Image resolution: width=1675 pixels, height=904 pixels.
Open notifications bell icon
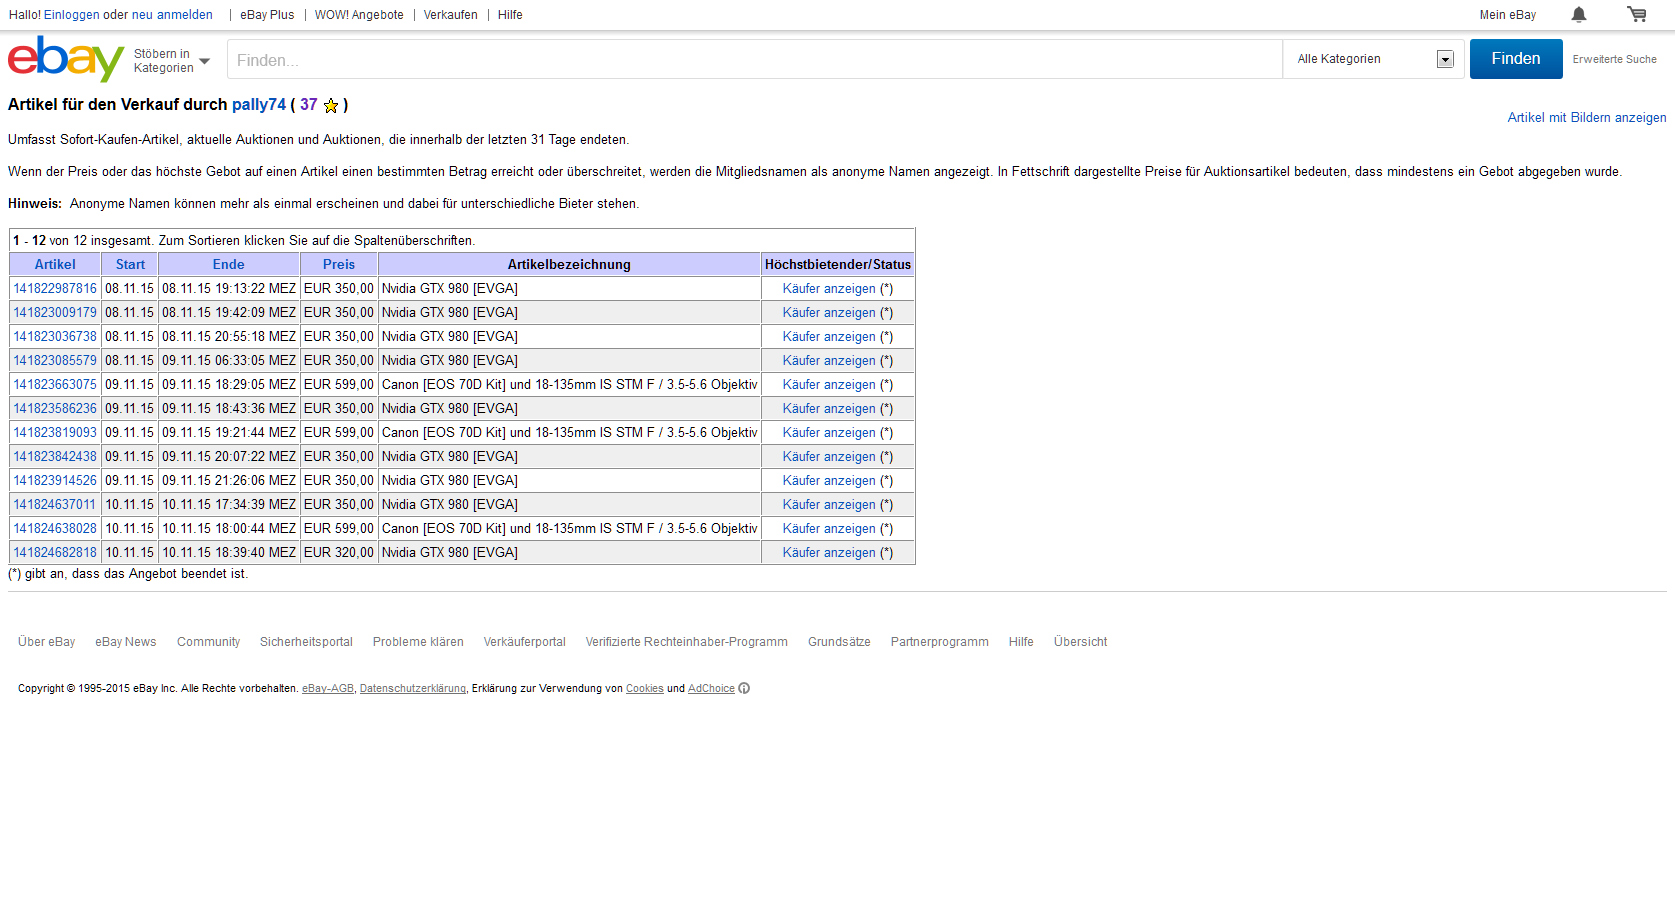point(1579,14)
